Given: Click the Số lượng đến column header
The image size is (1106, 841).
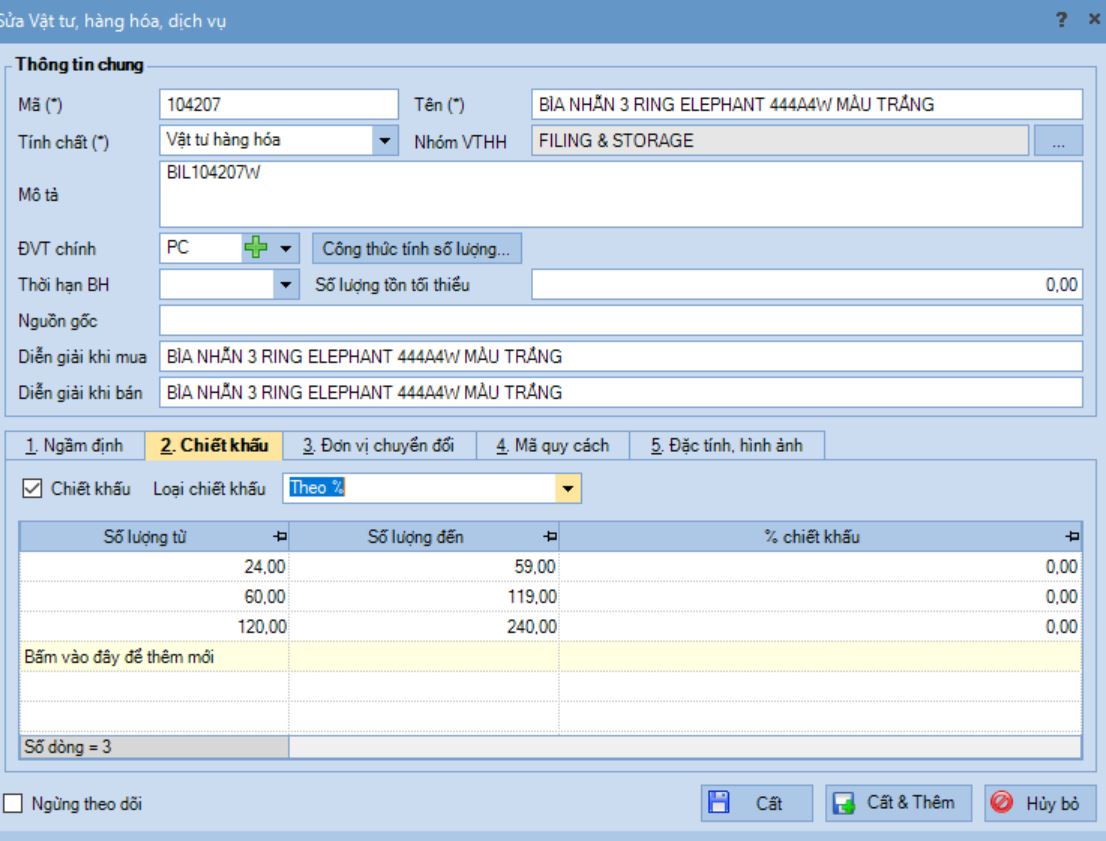Looking at the screenshot, I should [x=424, y=537].
